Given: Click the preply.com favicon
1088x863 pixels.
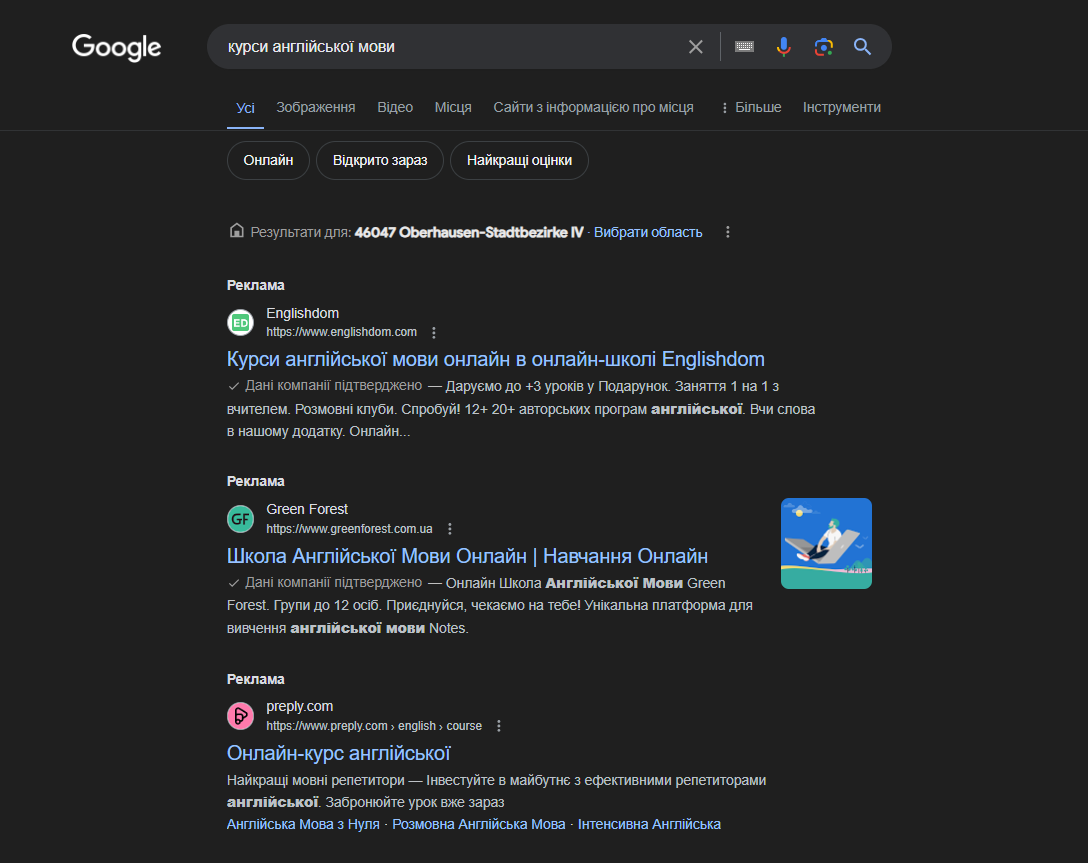Looking at the screenshot, I should click(241, 716).
